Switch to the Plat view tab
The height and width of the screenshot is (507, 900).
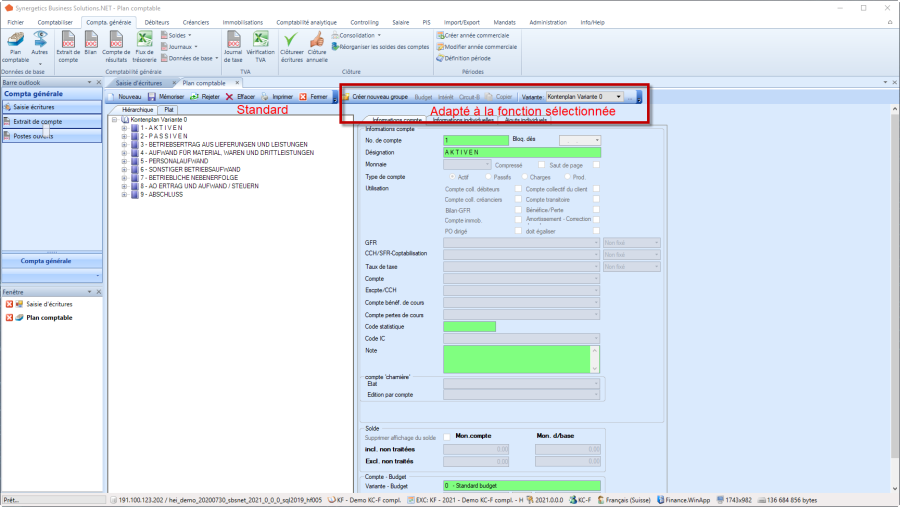170,109
